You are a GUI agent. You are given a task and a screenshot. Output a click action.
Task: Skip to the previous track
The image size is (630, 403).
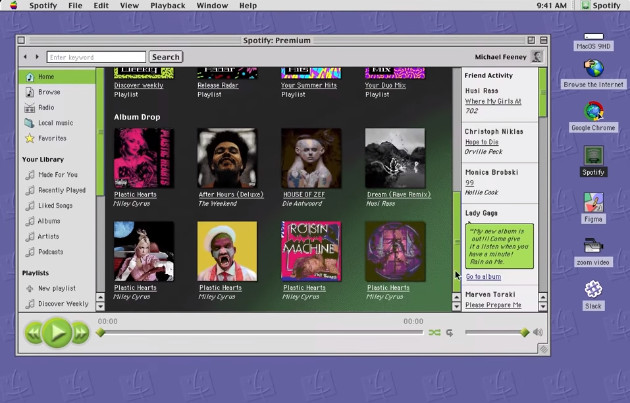point(33,333)
